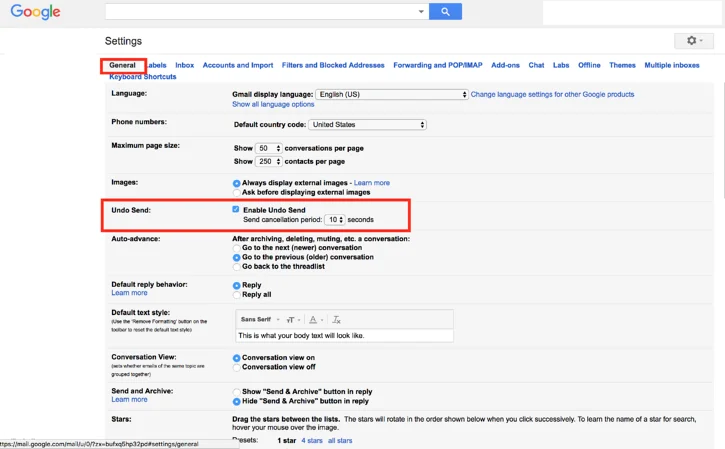Open conversations per page dropdown
Image resolution: width=725 pixels, height=449 pixels.
coord(269,148)
